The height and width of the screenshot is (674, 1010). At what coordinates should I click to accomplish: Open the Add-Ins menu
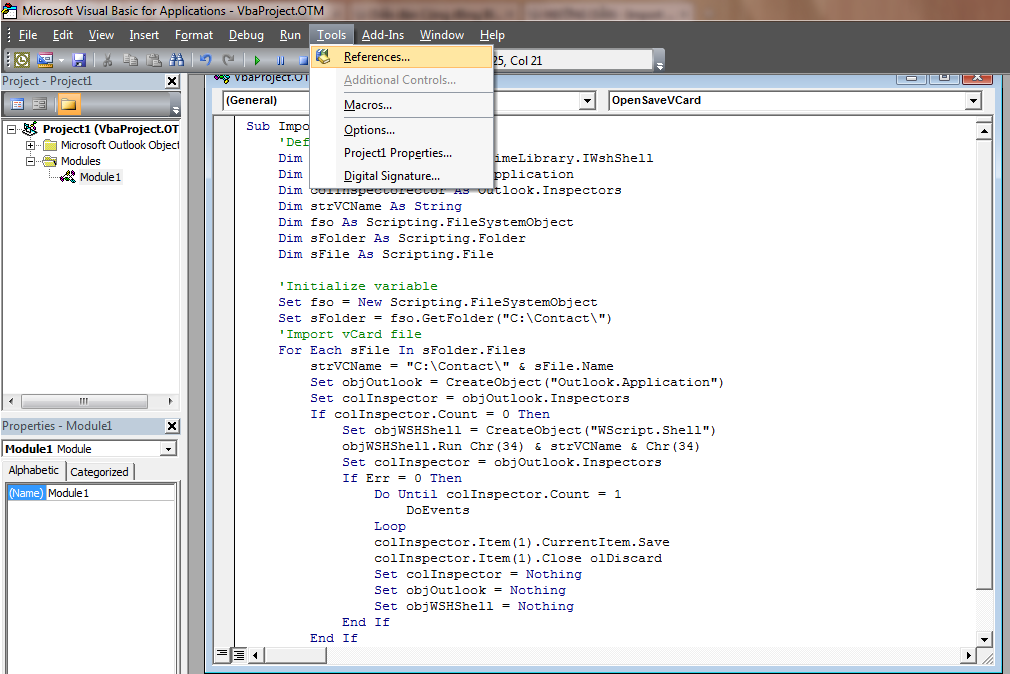tap(383, 35)
